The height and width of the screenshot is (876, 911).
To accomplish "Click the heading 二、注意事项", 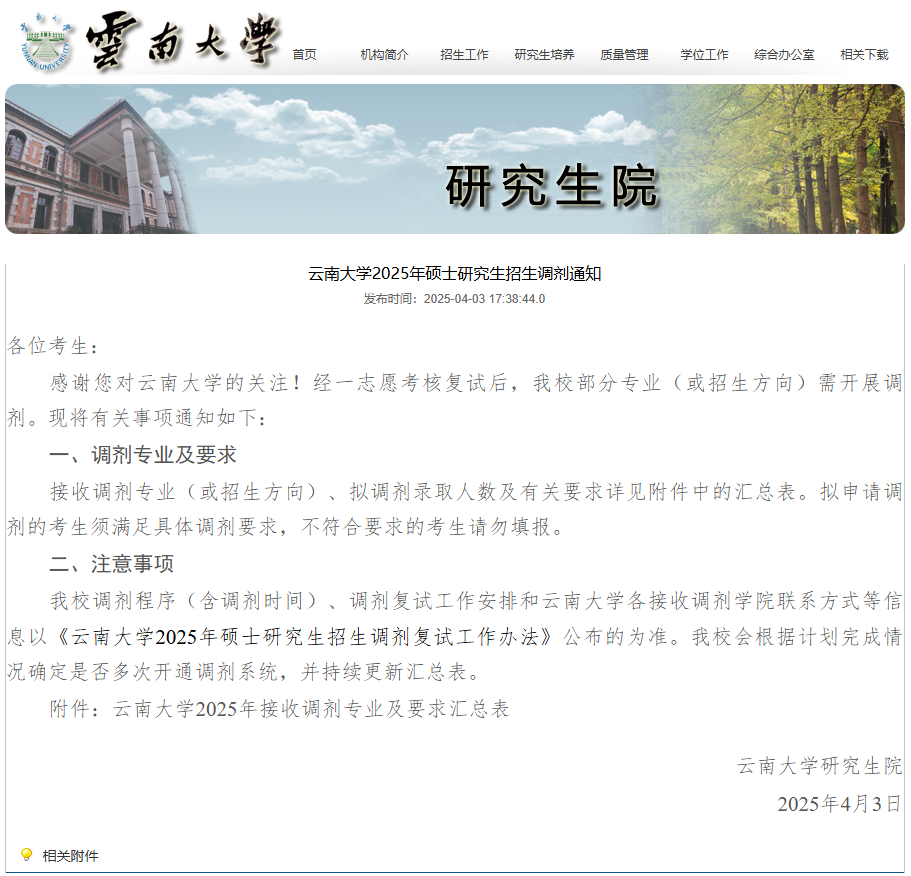I will tap(112, 565).
